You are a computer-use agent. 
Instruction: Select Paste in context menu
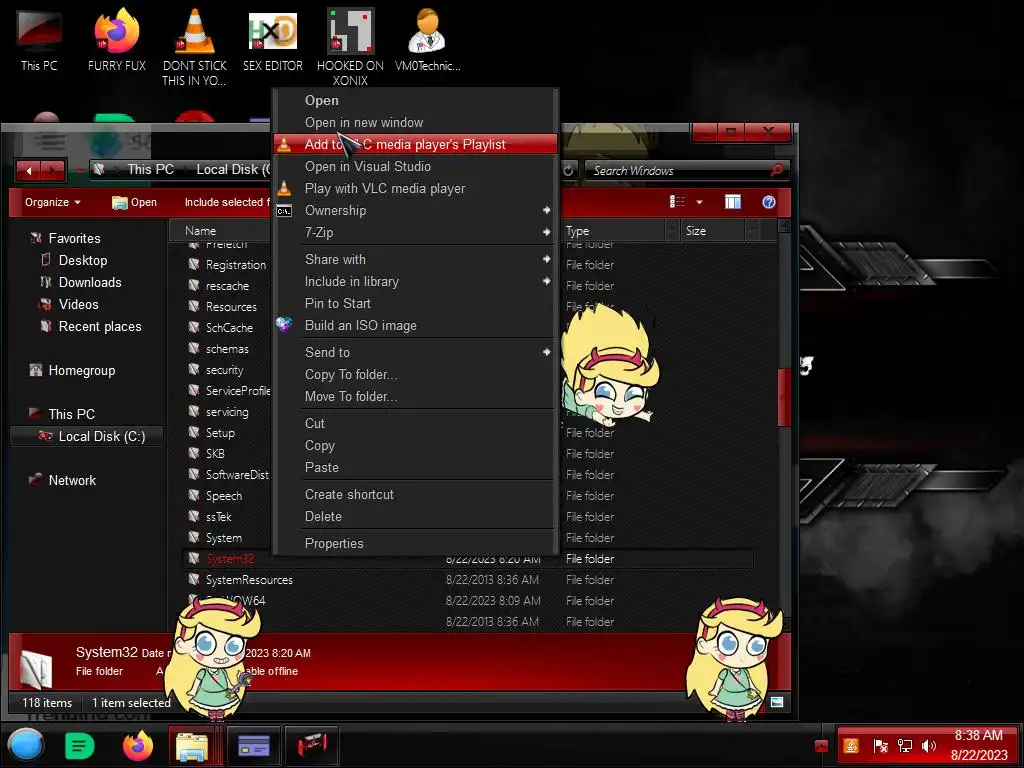(415, 468)
